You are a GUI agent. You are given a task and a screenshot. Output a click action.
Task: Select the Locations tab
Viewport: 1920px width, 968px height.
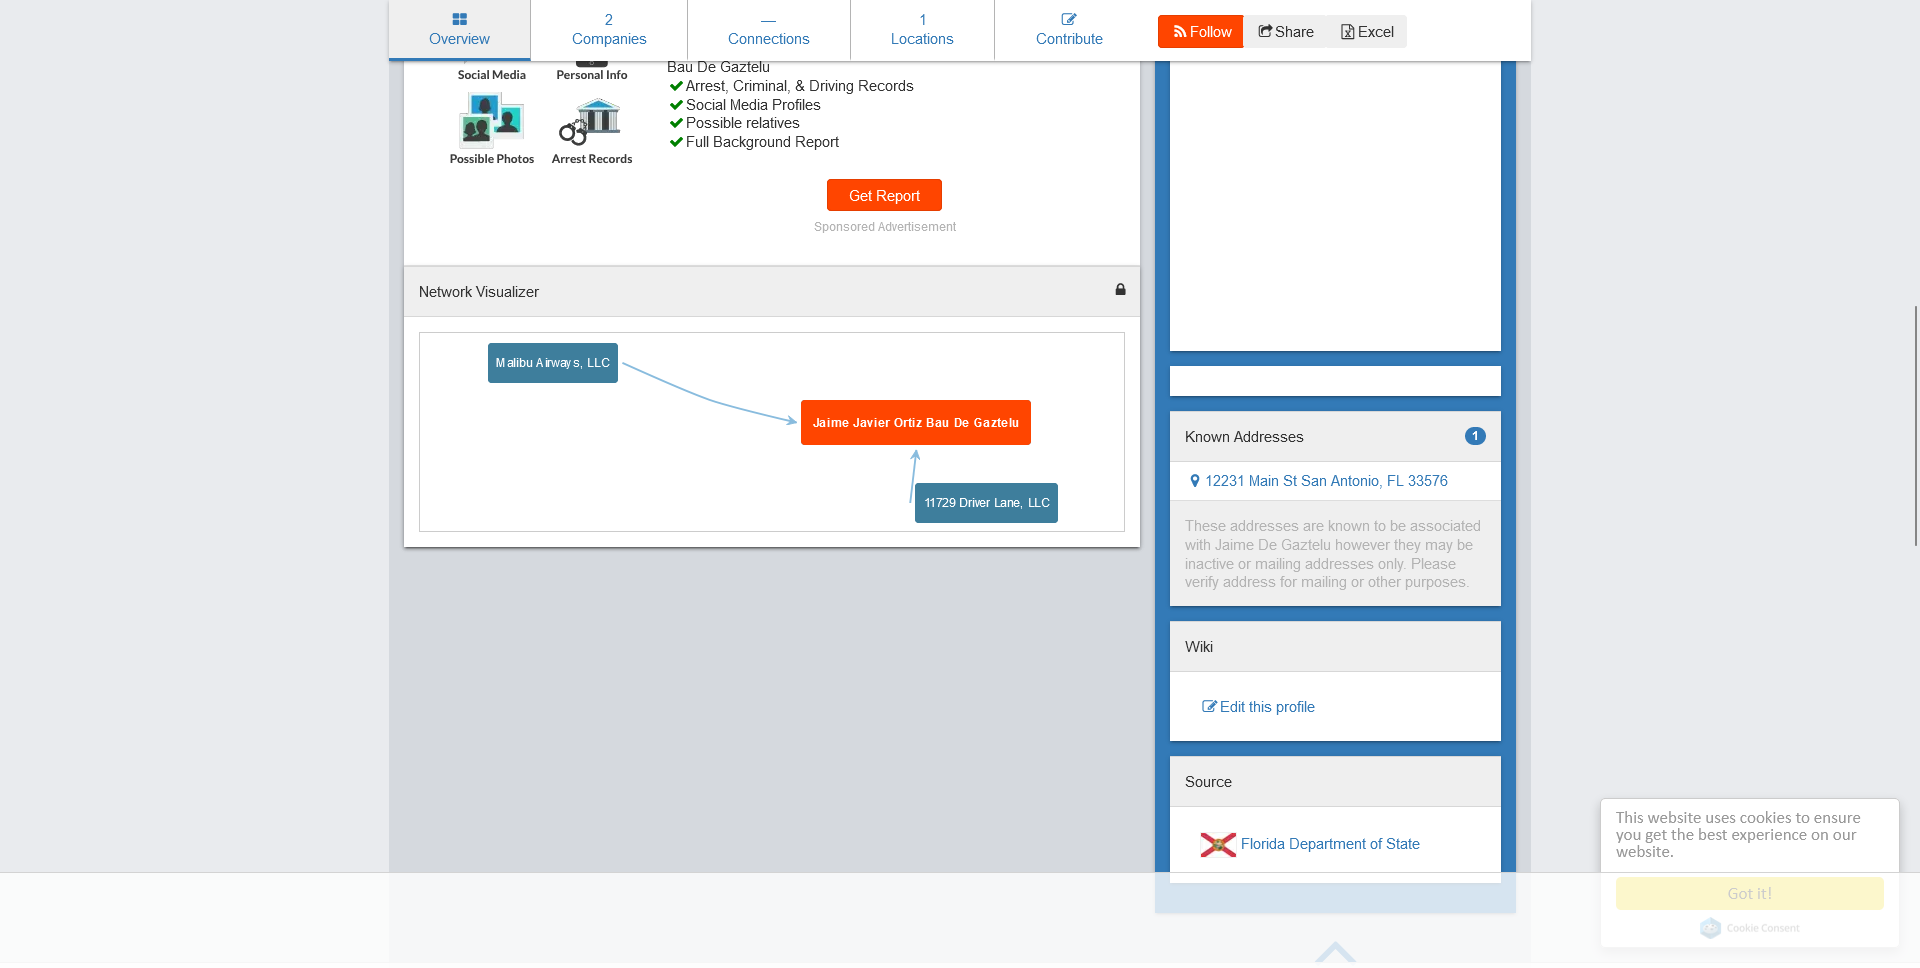click(x=922, y=30)
